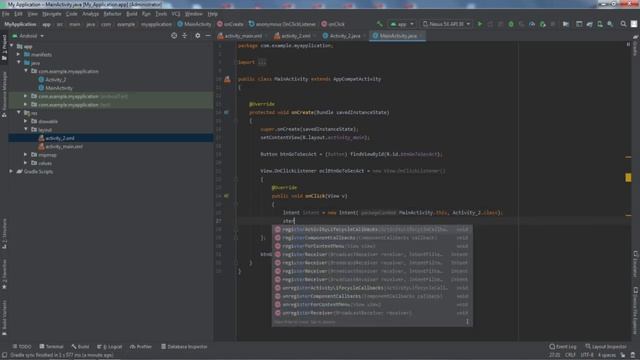Click MainActivity breadcrumb in navigation bar
Image resolution: width=640 pixels, height=360 pixels.
[x=194, y=24]
